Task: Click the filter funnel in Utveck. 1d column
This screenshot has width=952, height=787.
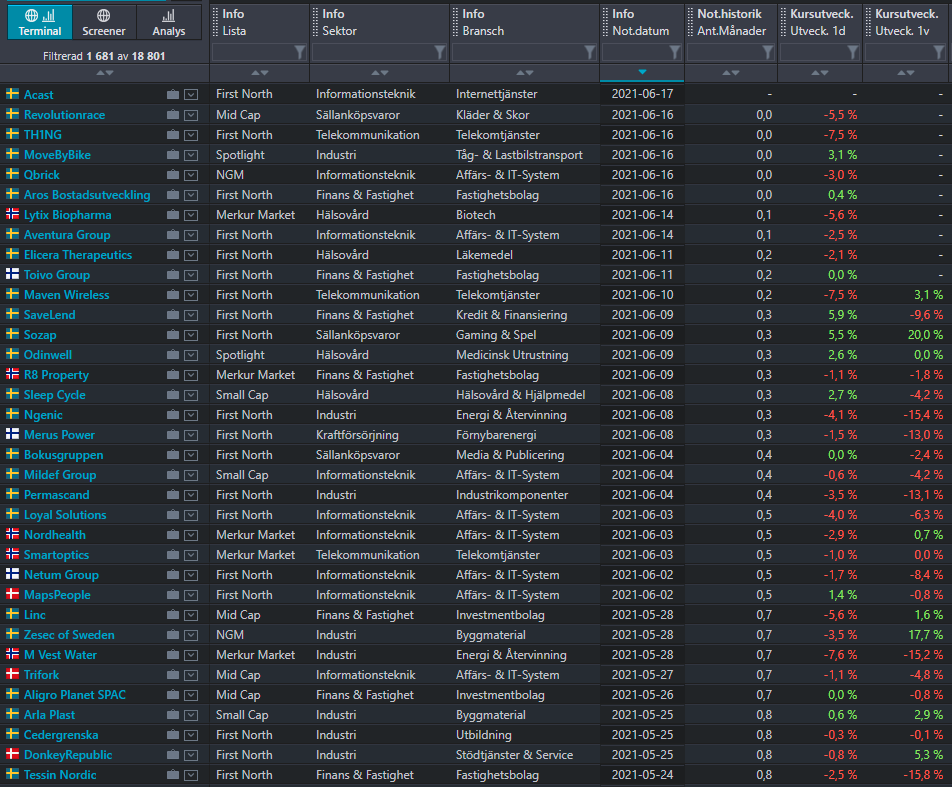Action: (x=853, y=53)
